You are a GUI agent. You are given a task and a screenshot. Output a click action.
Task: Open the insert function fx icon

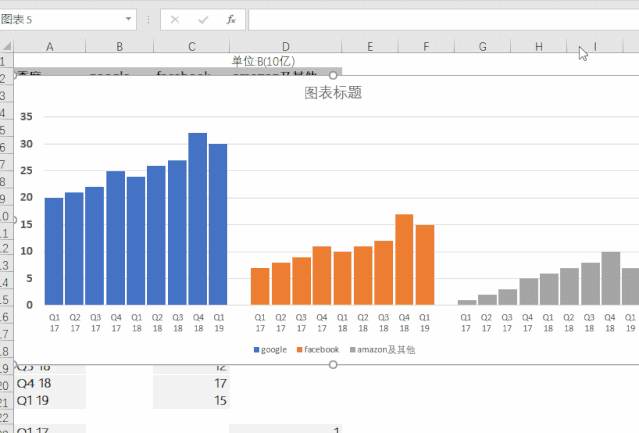click(231, 20)
